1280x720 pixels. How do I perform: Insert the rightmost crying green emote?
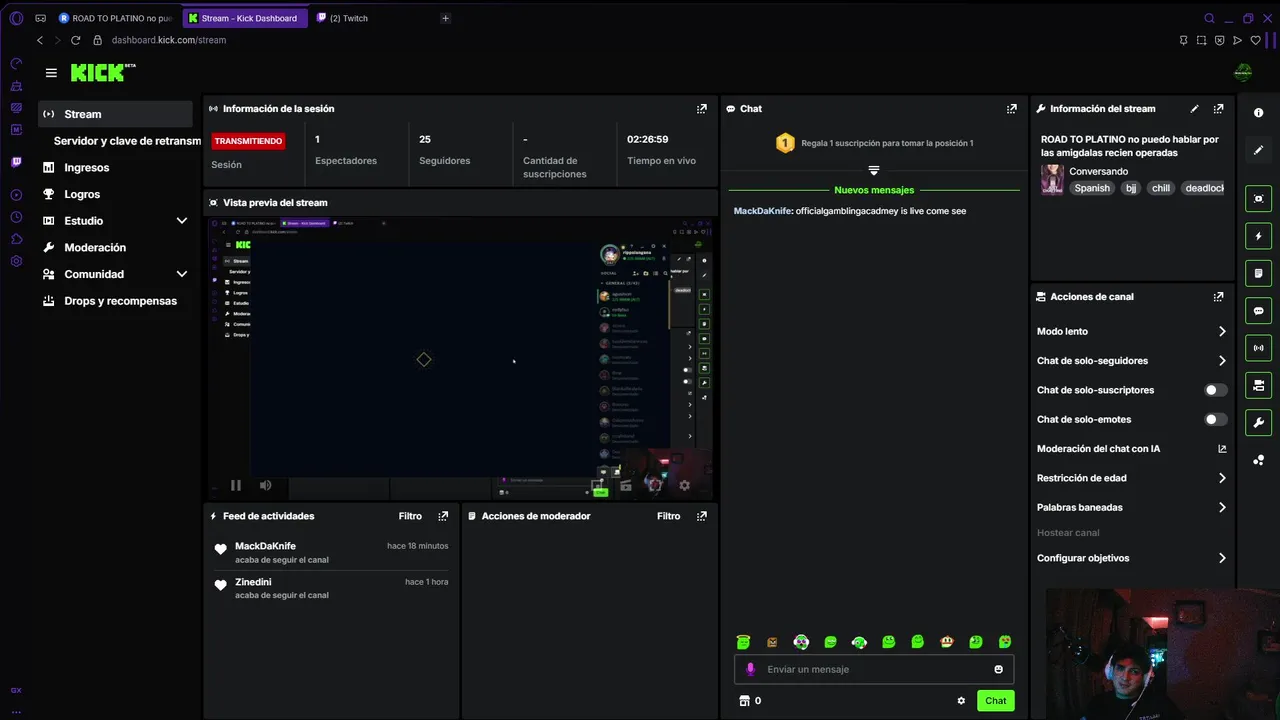(x=1005, y=642)
